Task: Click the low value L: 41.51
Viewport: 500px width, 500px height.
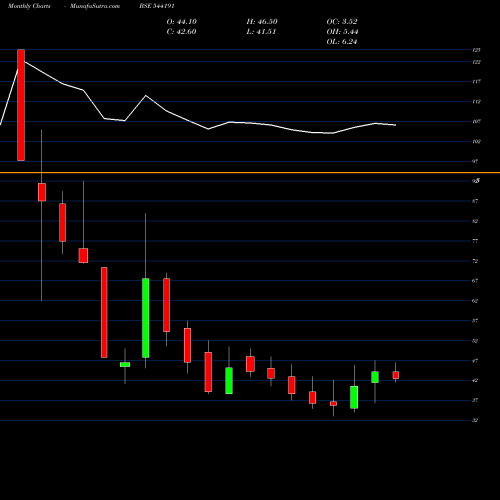Action: 261,32
